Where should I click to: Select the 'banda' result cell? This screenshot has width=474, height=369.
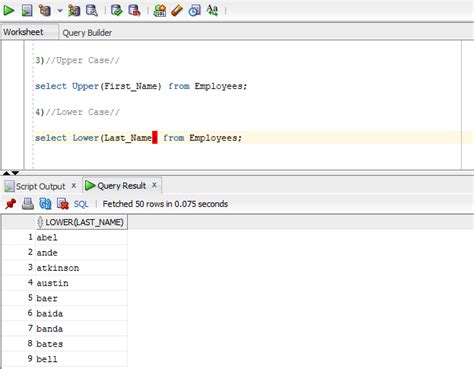click(x=81, y=329)
